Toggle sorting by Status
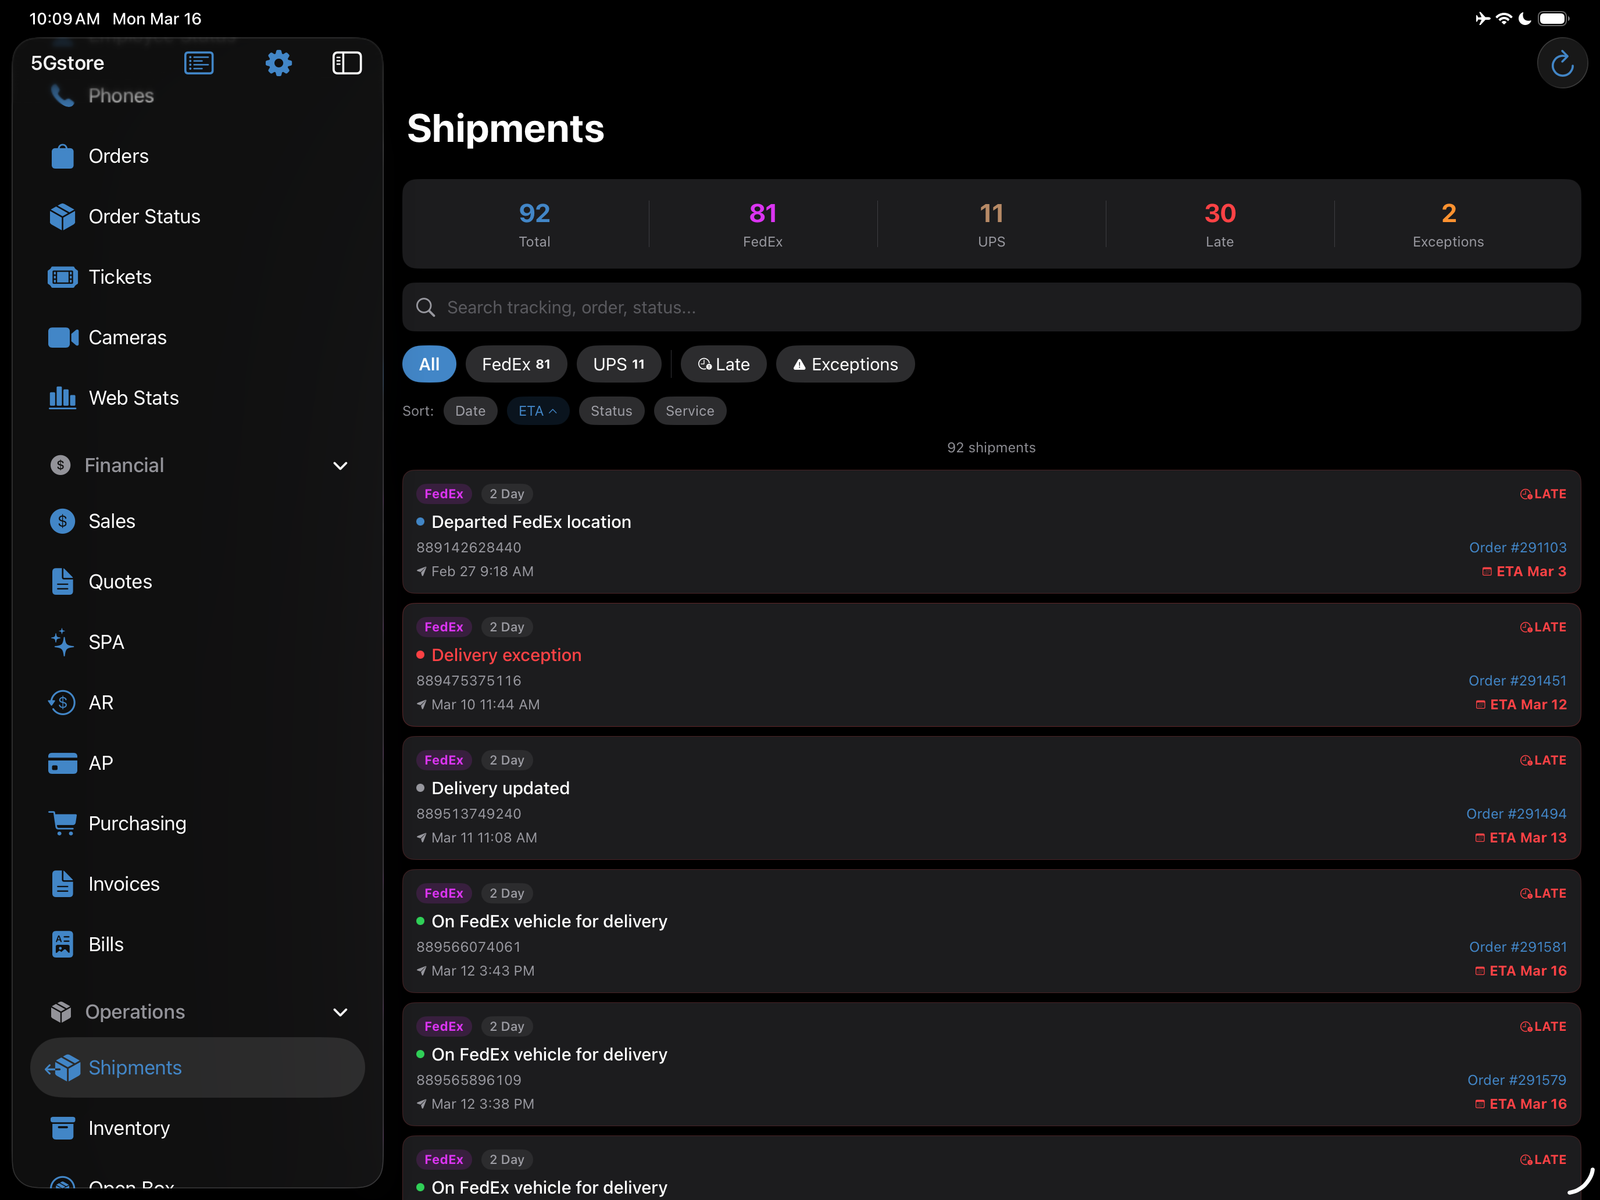The height and width of the screenshot is (1200, 1600). point(611,410)
